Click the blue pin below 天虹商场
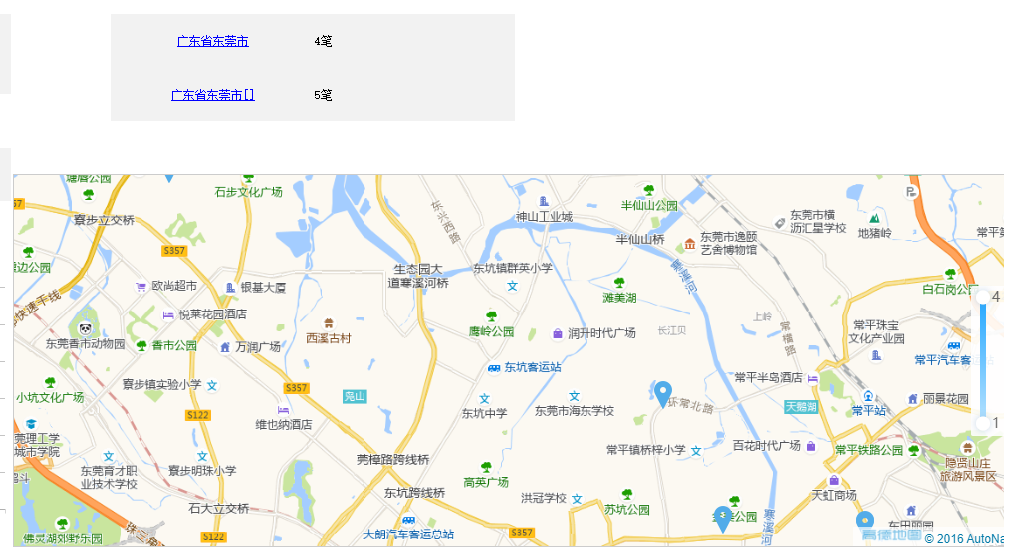Viewport: 1015px width, 557px height. click(x=865, y=521)
